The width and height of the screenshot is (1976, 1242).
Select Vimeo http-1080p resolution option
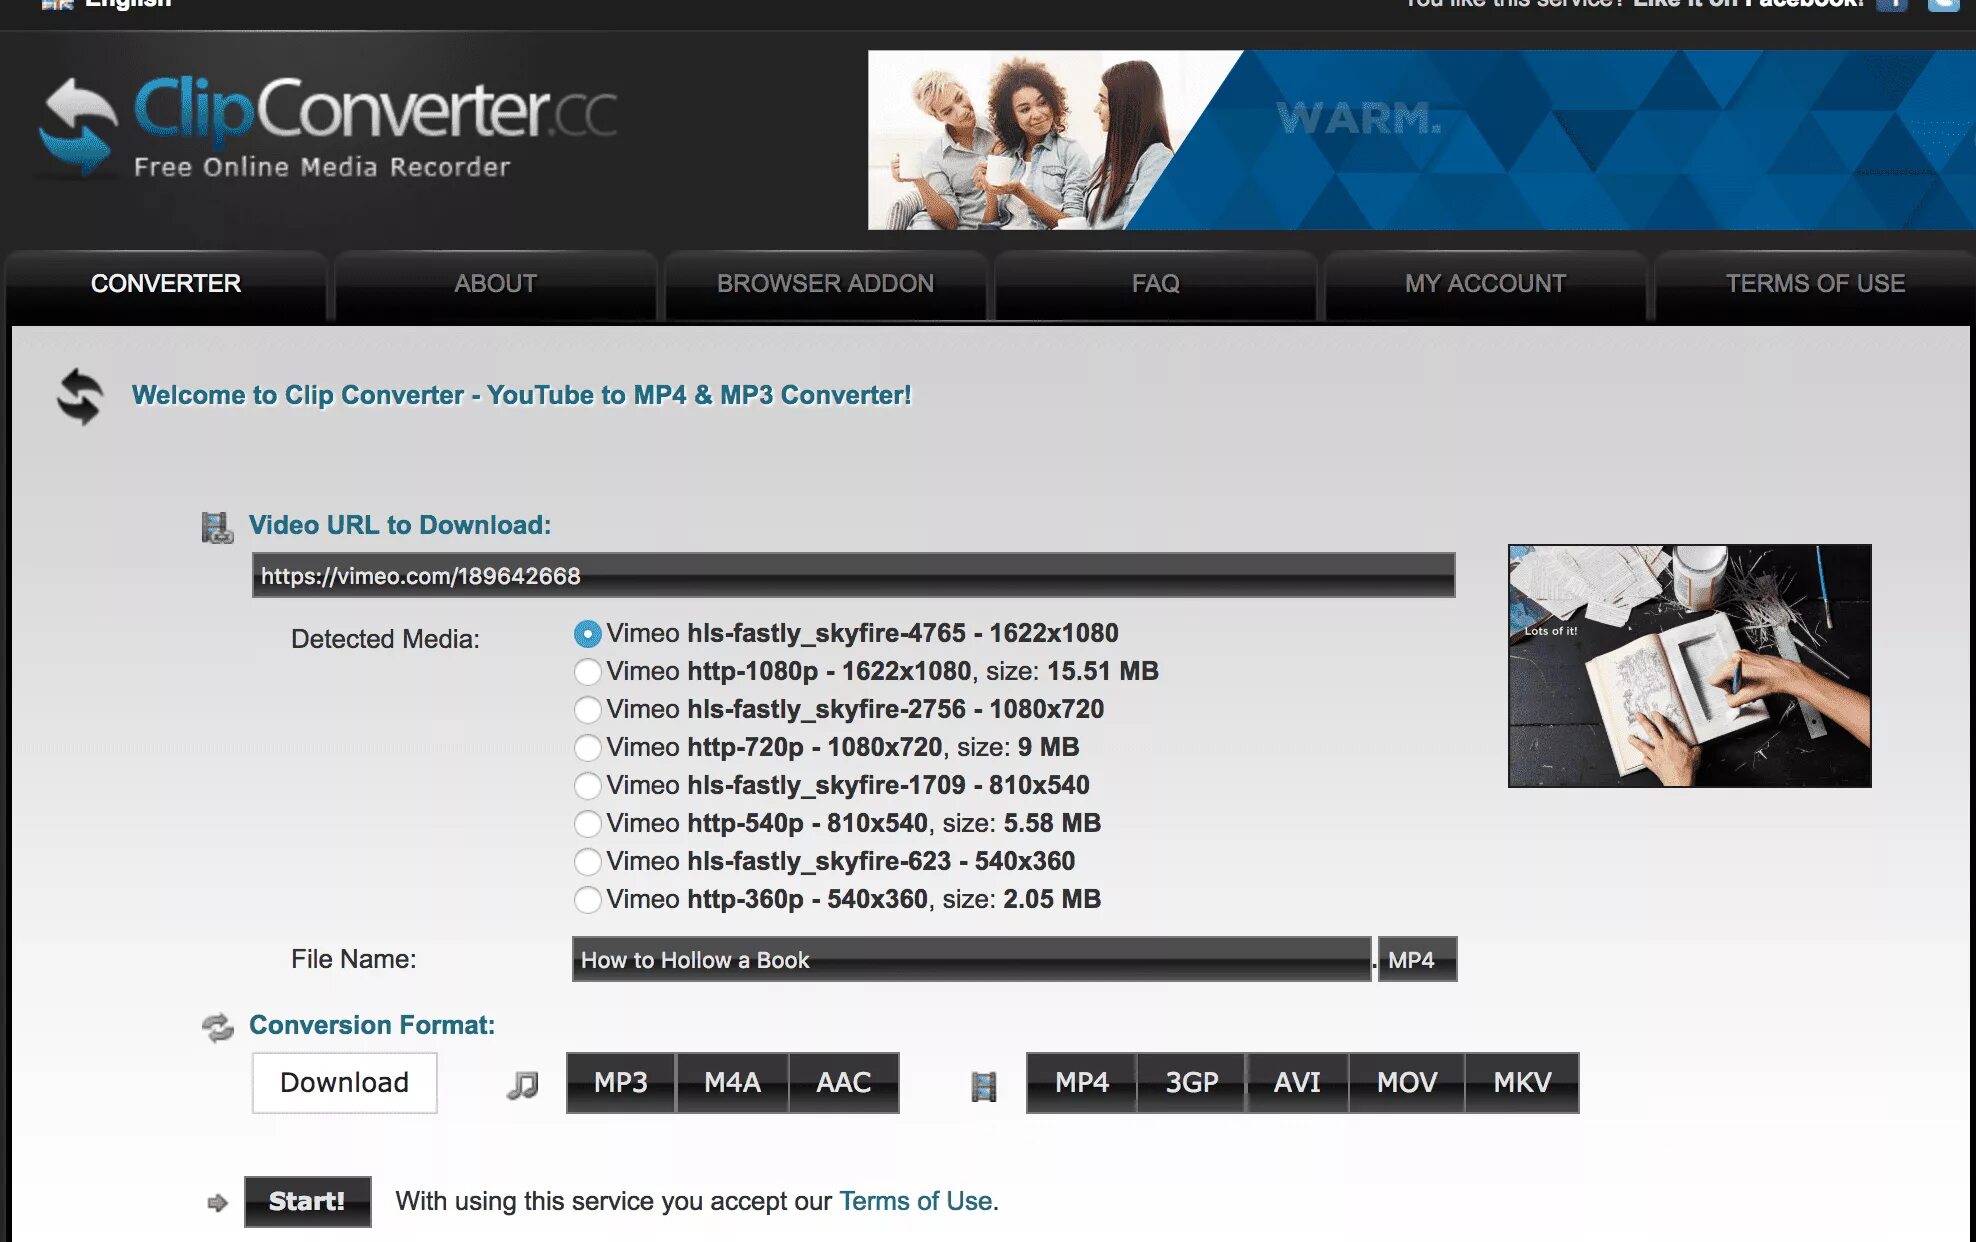click(x=584, y=670)
